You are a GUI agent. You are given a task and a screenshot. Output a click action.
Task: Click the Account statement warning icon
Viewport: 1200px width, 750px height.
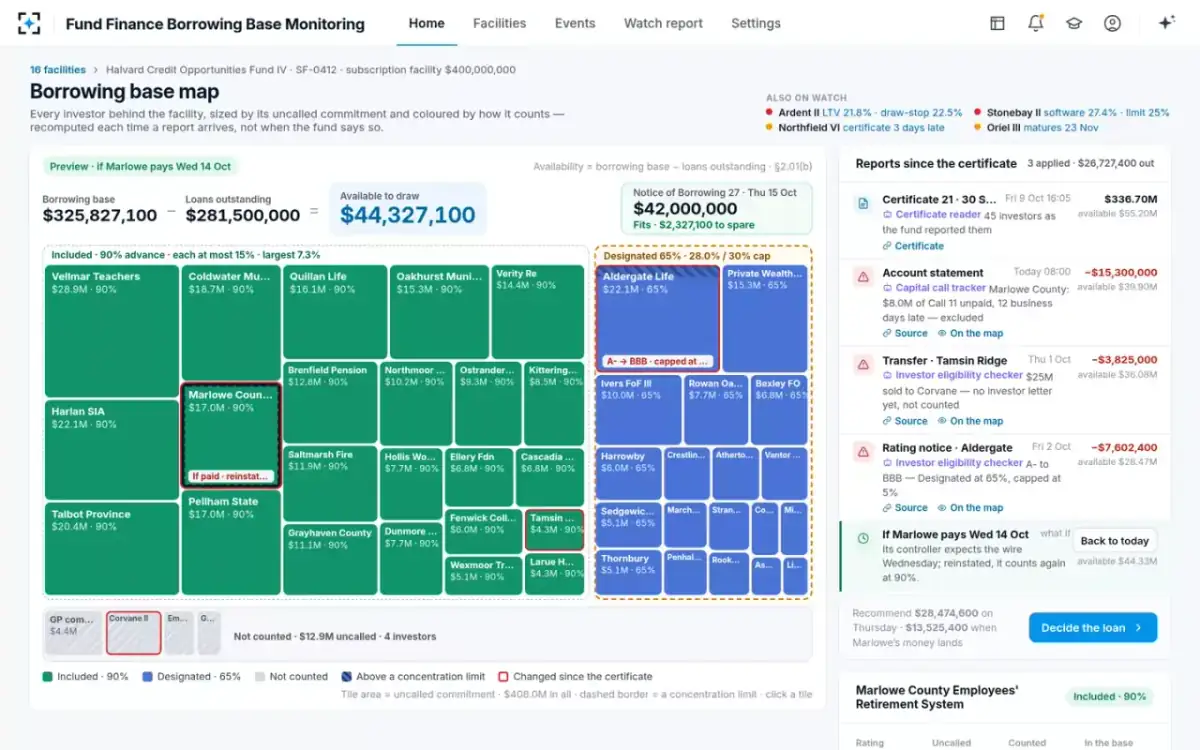(x=862, y=277)
